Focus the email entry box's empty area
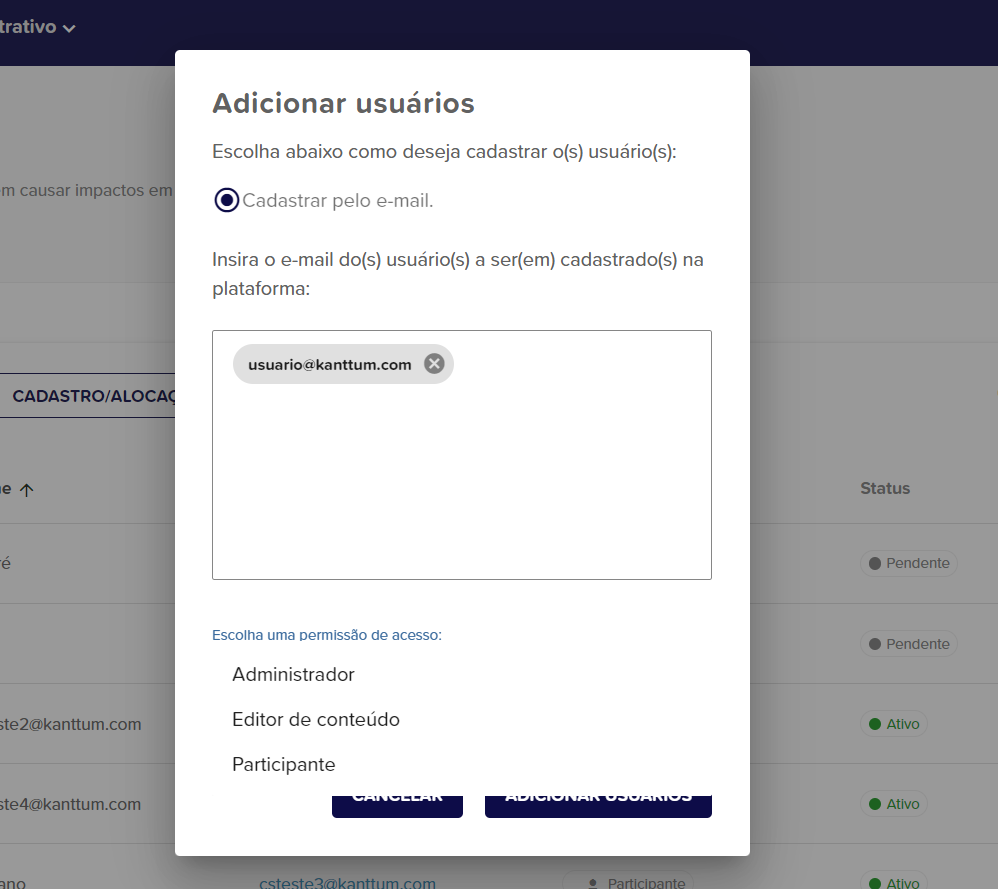Image resolution: width=998 pixels, height=889 pixels. [461, 480]
